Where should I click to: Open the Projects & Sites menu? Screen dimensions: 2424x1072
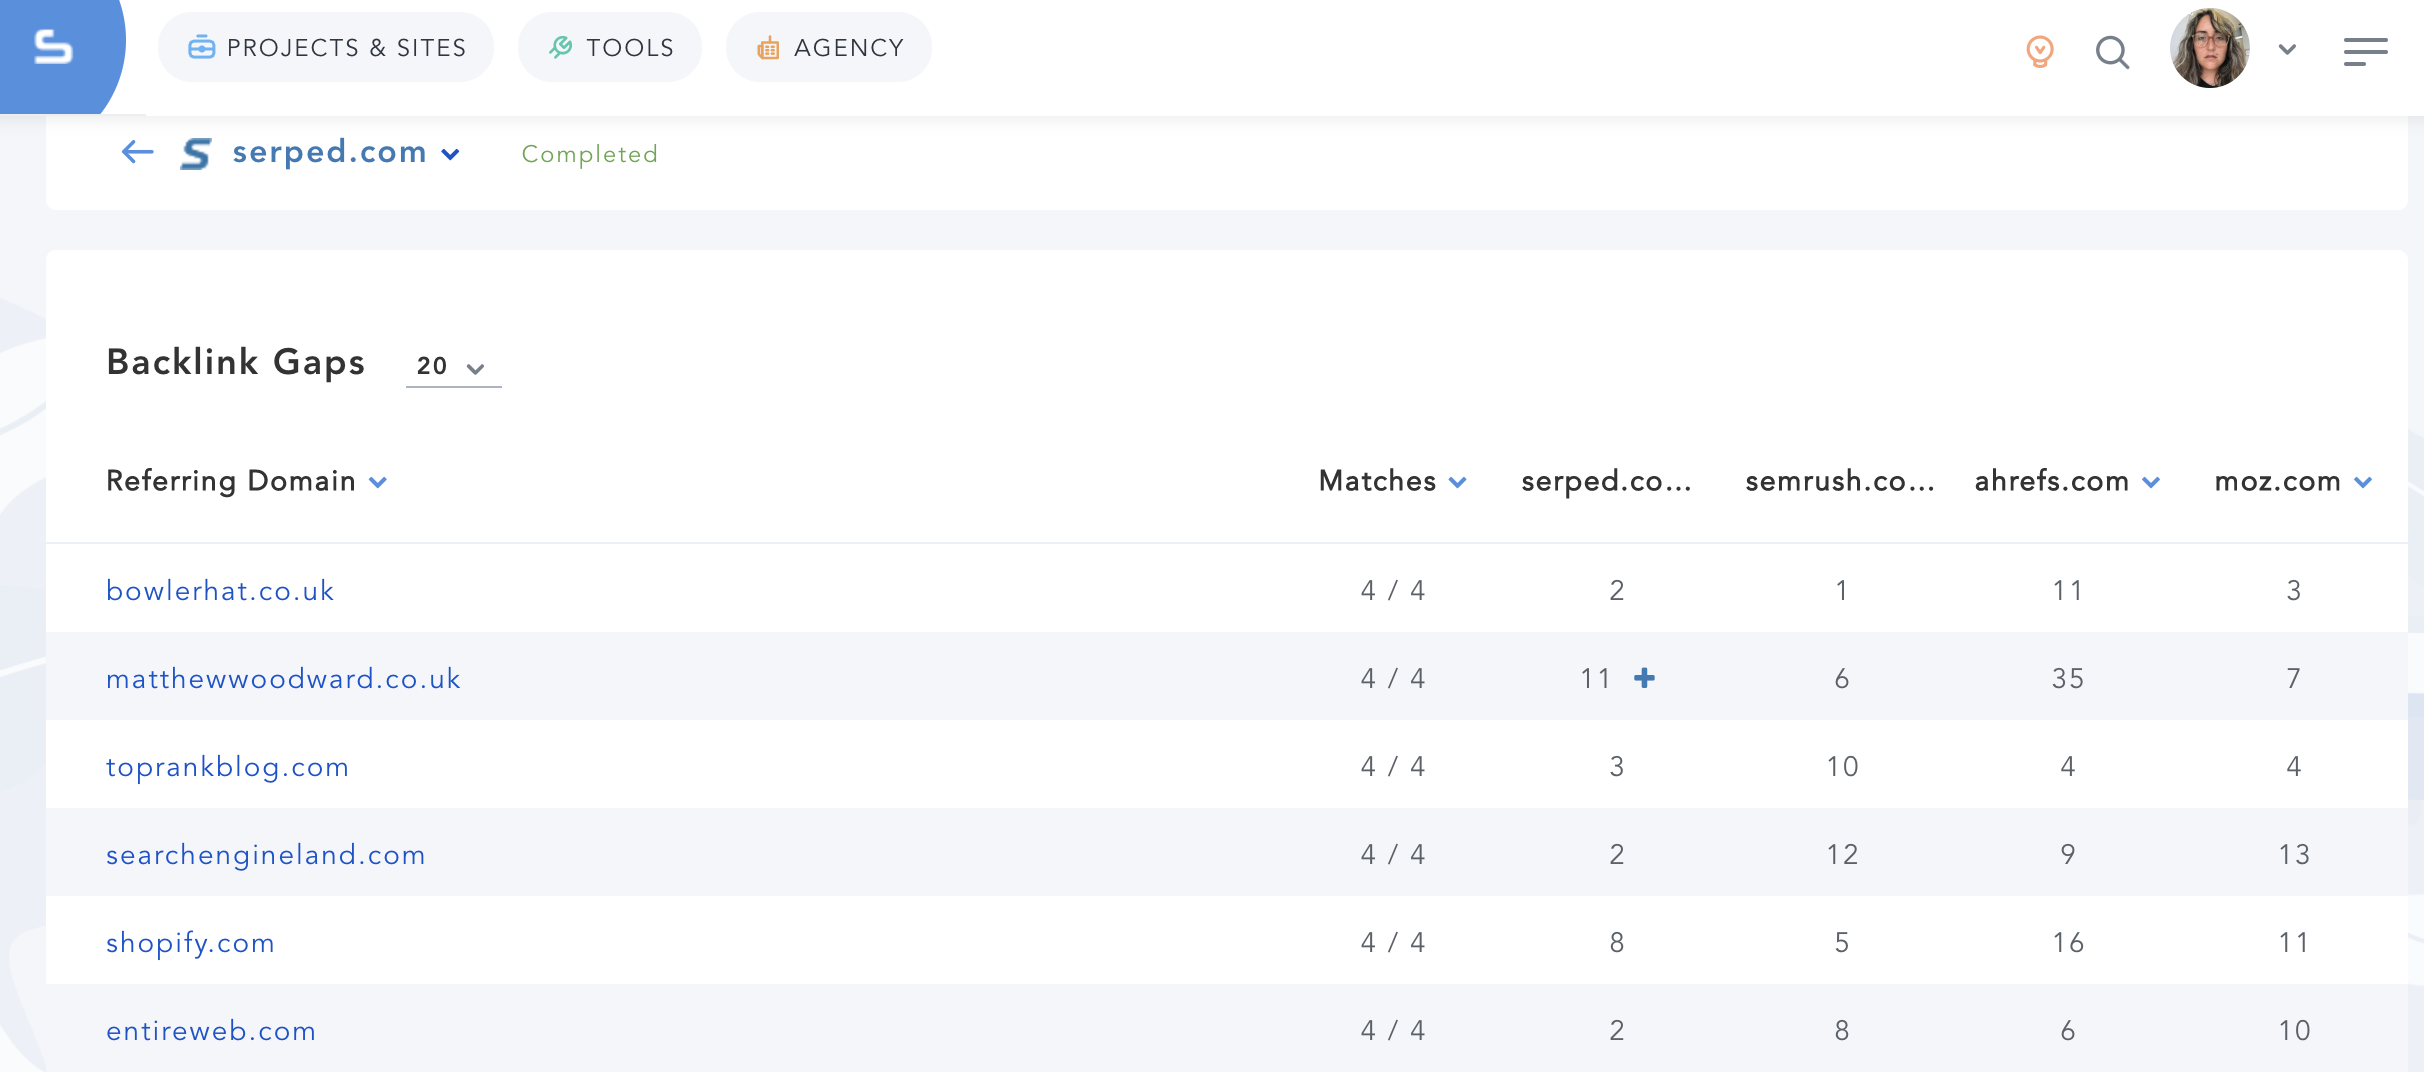(326, 47)
